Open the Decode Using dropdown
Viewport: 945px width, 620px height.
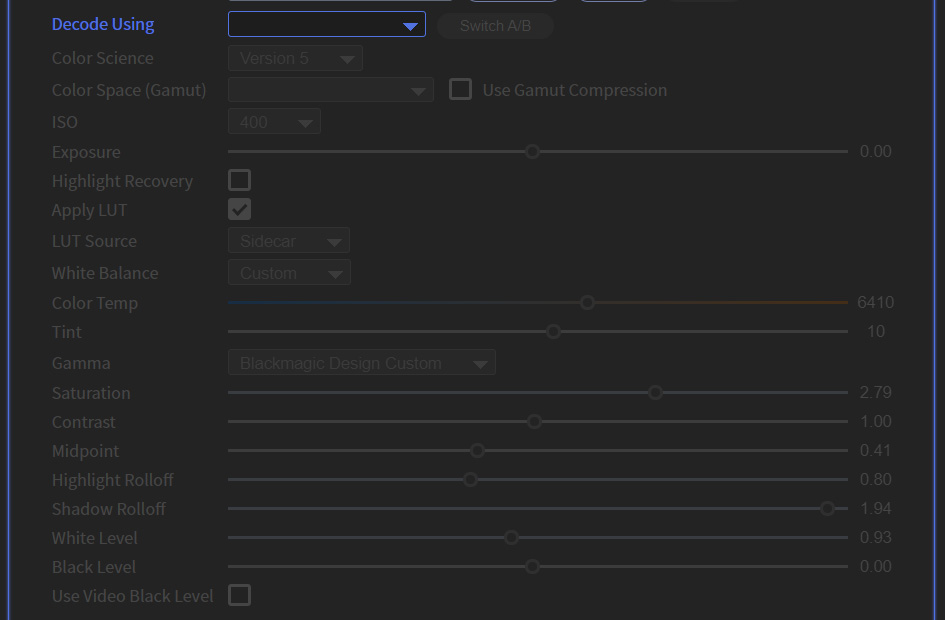pyautogui.click(x=326, y=25)
